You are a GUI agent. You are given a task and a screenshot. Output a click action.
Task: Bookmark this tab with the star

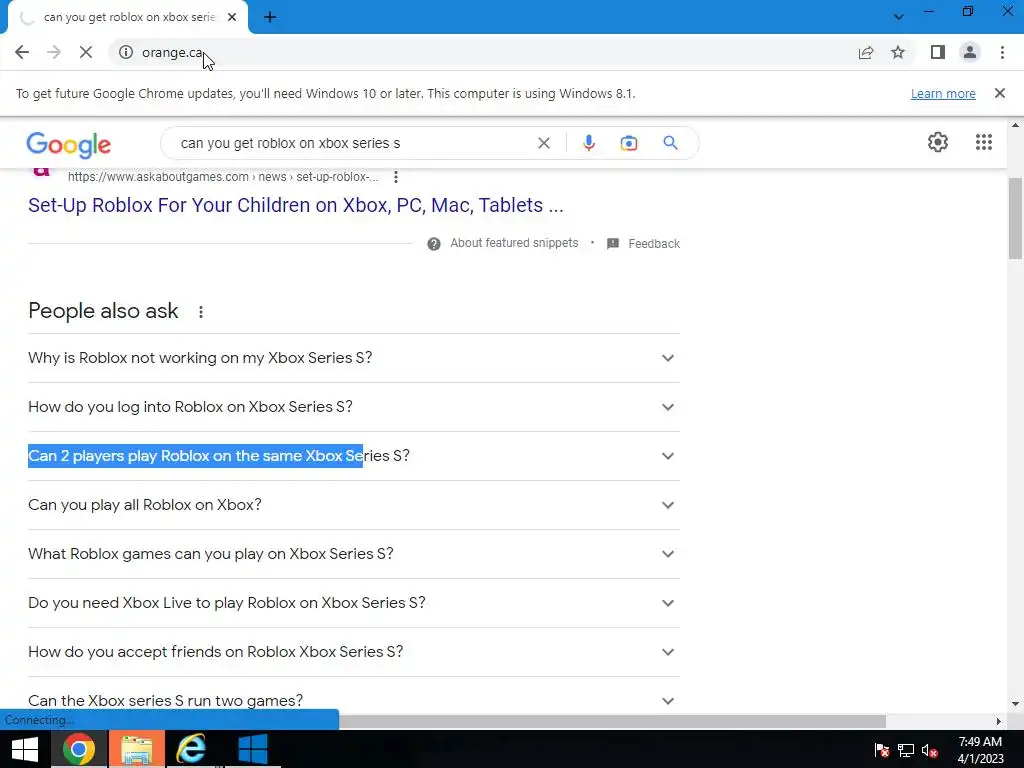click(x=898, y=52)
